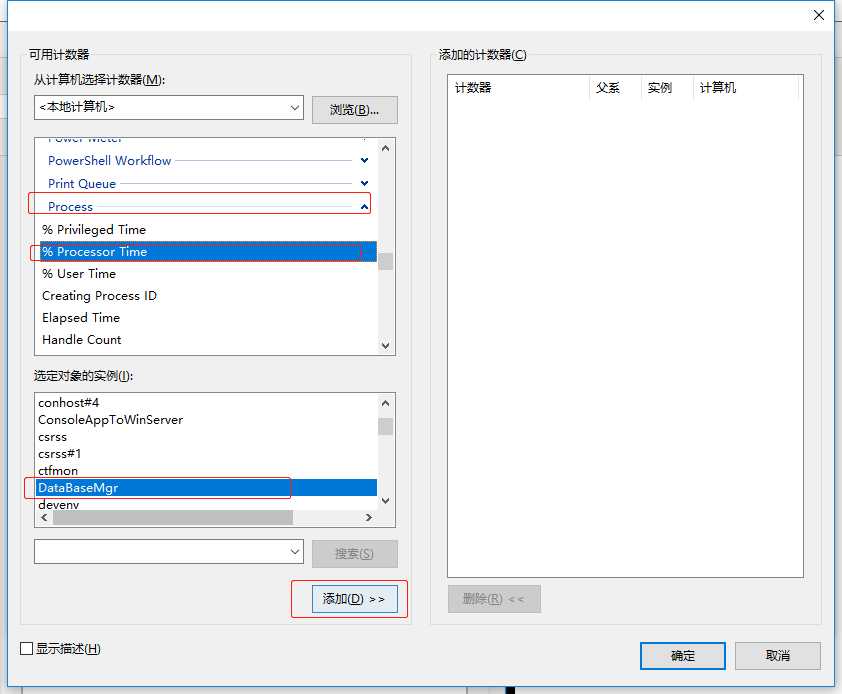The width and height of the screenshot is (842, 694).
Task: Click the 父系 column header
Action: 615,88
